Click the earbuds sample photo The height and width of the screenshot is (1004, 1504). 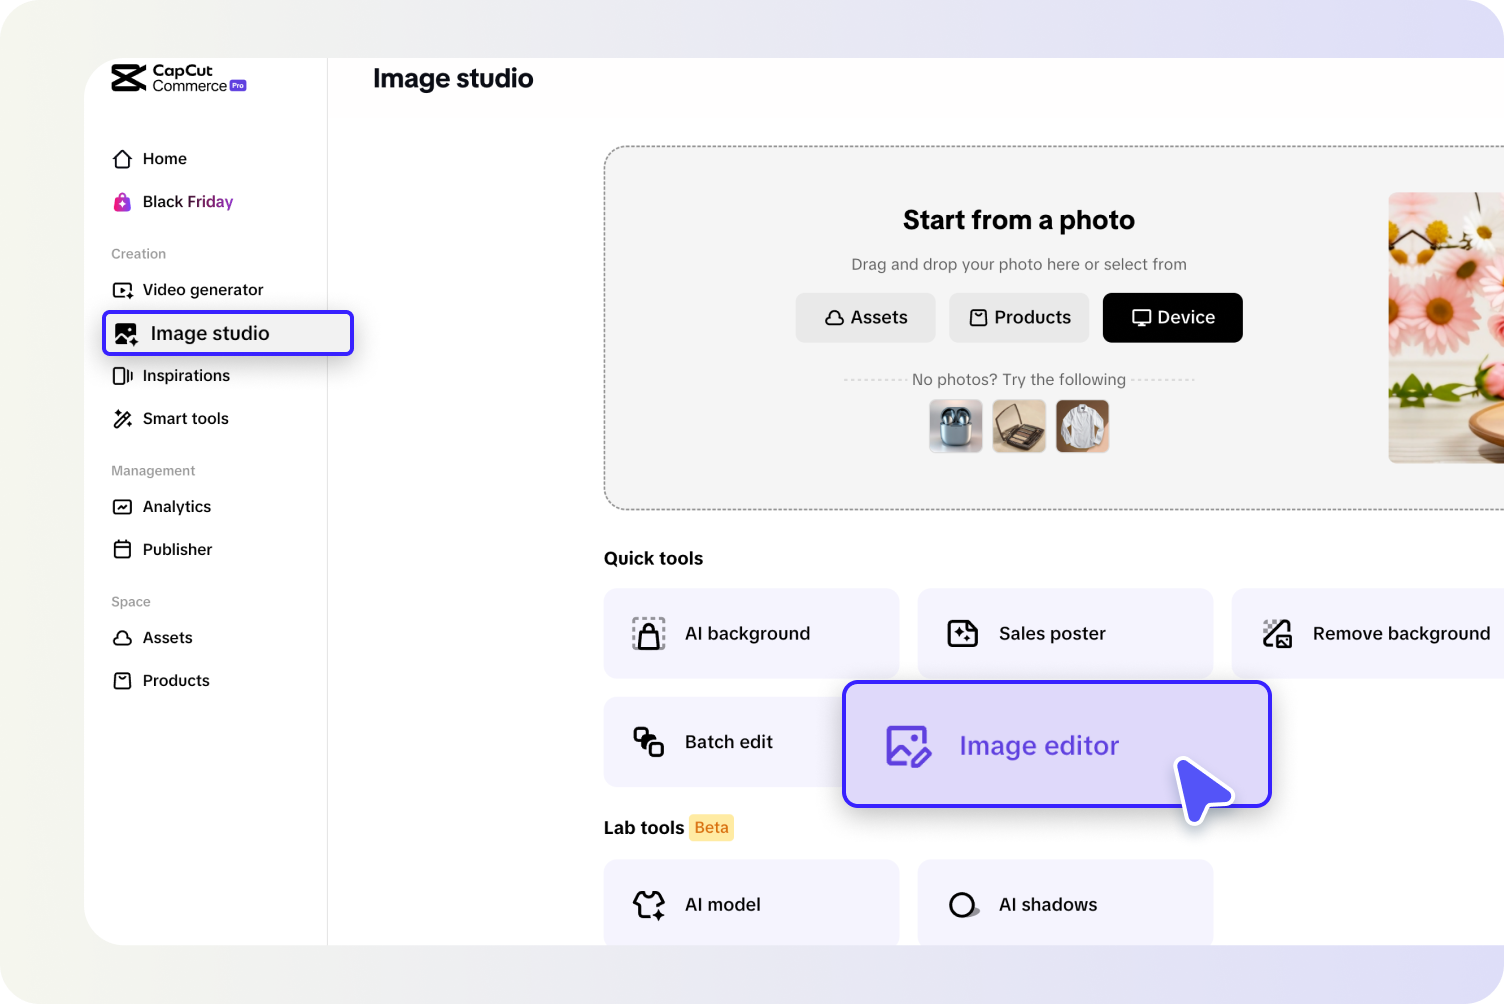tap(955, 426)
